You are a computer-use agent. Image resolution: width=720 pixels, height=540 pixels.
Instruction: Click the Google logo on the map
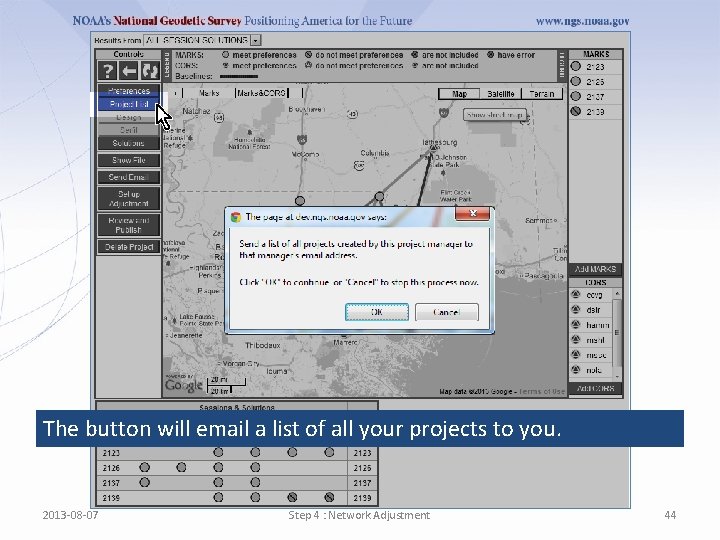pyautogui.click(x=184, y=385)
